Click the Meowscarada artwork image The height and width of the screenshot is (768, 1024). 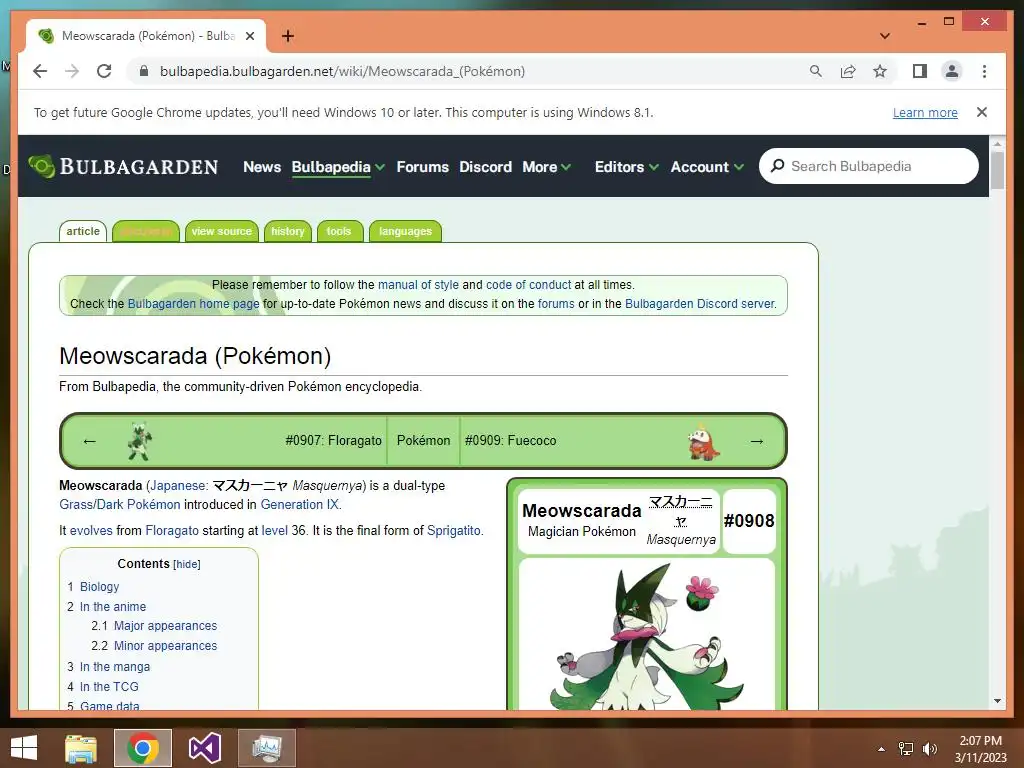pyautogui.click(x=647, y=637)
